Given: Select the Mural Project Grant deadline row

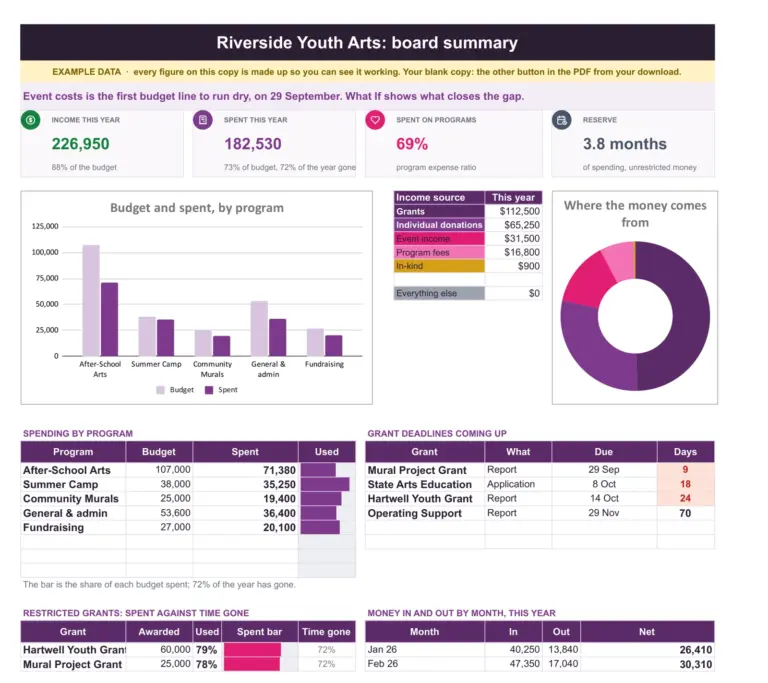Looking at the screenshot, I should pyautogui.click(x=540, y=470).
